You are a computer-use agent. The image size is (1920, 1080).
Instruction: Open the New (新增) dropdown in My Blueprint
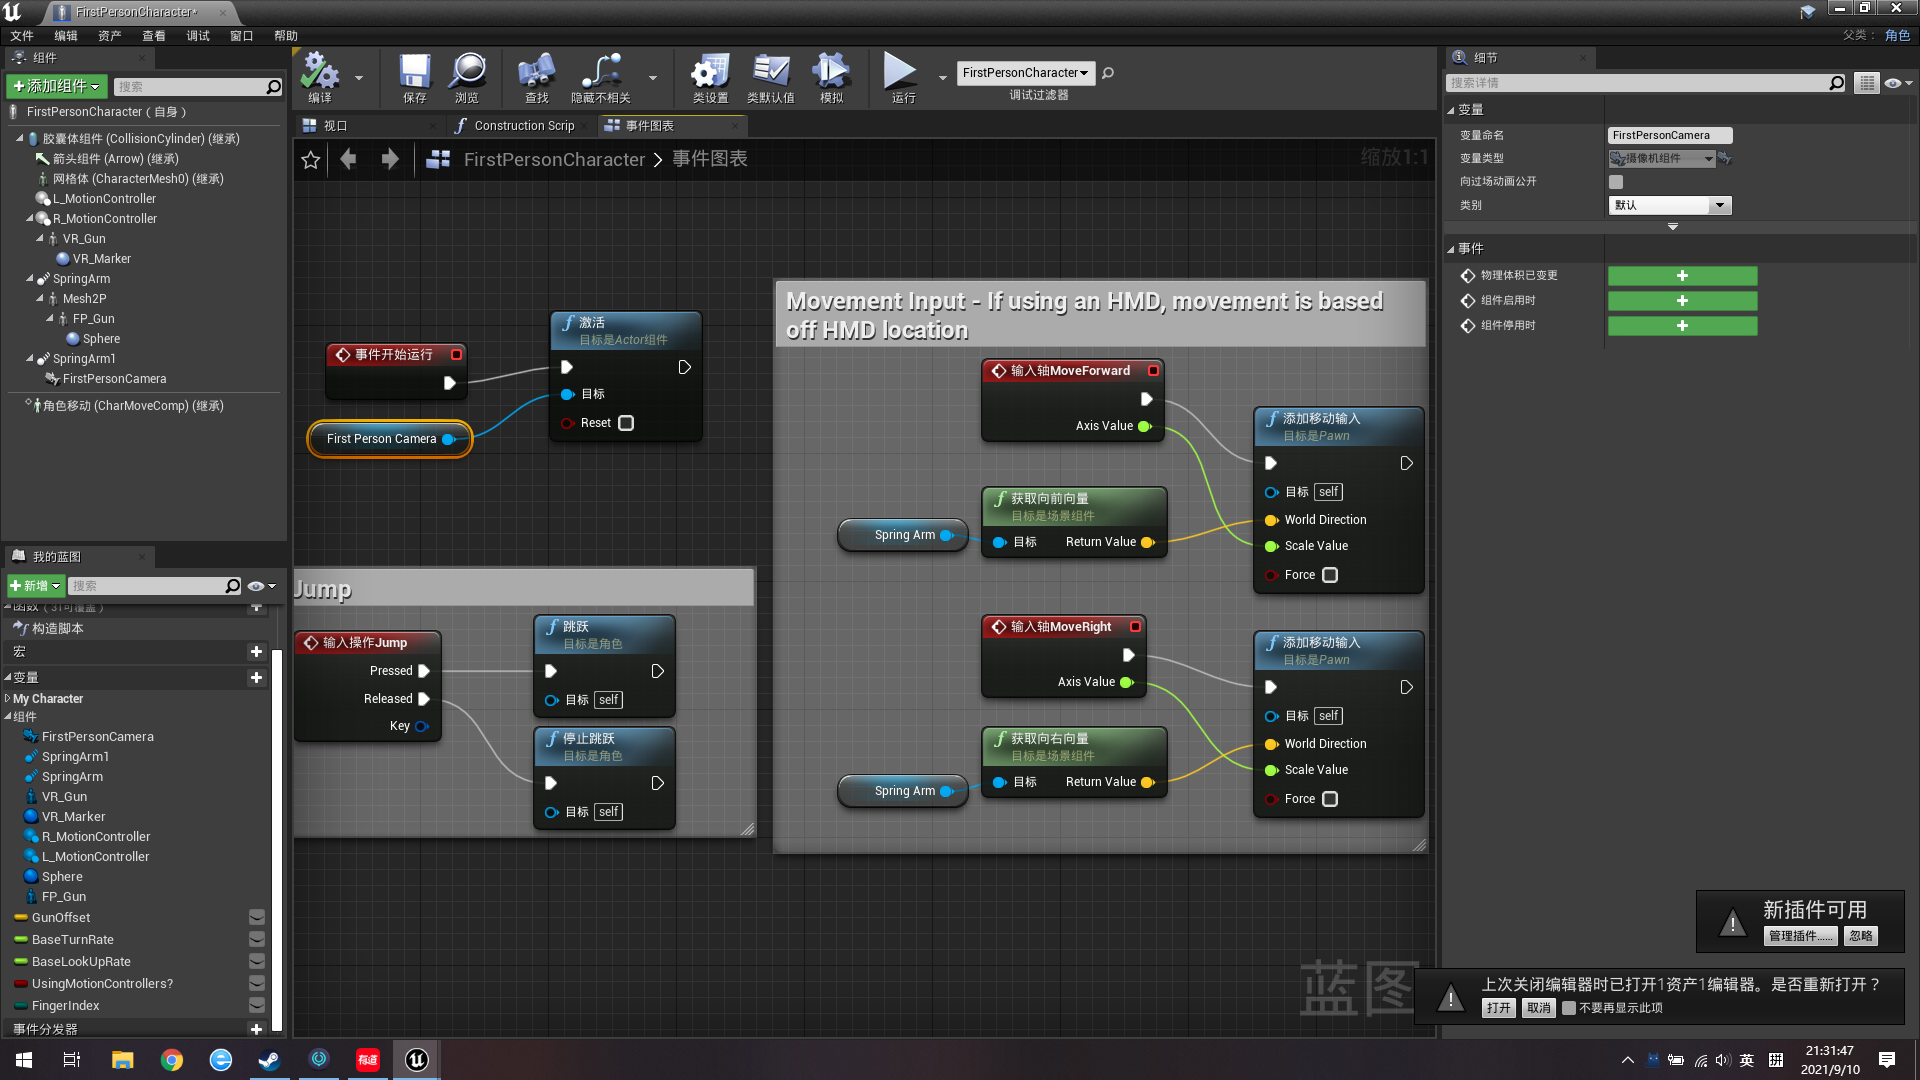[36, 586]
